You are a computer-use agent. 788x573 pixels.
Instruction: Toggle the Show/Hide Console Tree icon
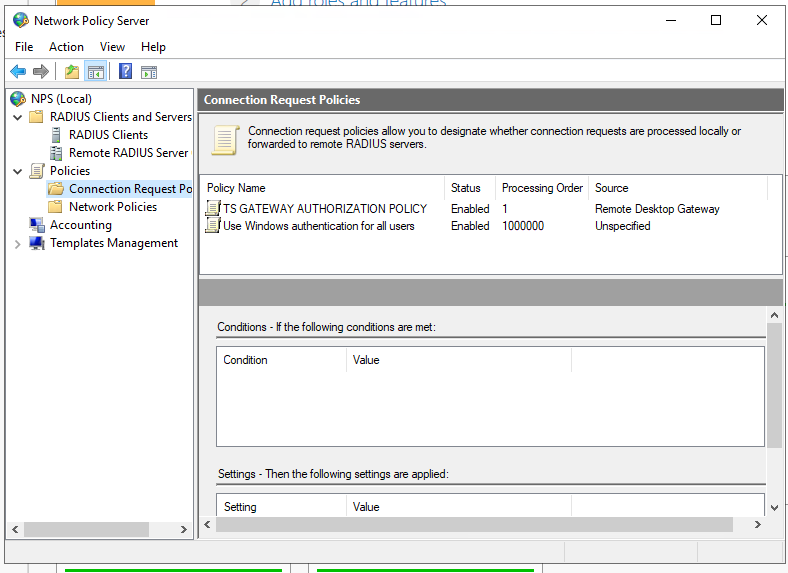point(96,71)
